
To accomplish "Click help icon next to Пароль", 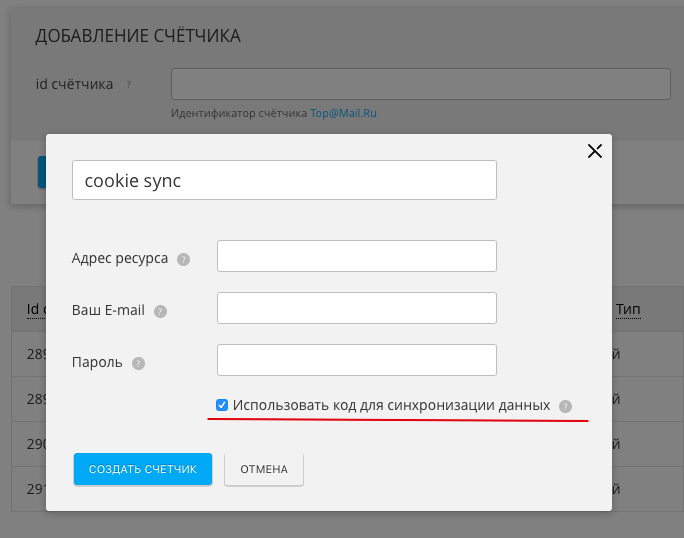I will (138, 363).
